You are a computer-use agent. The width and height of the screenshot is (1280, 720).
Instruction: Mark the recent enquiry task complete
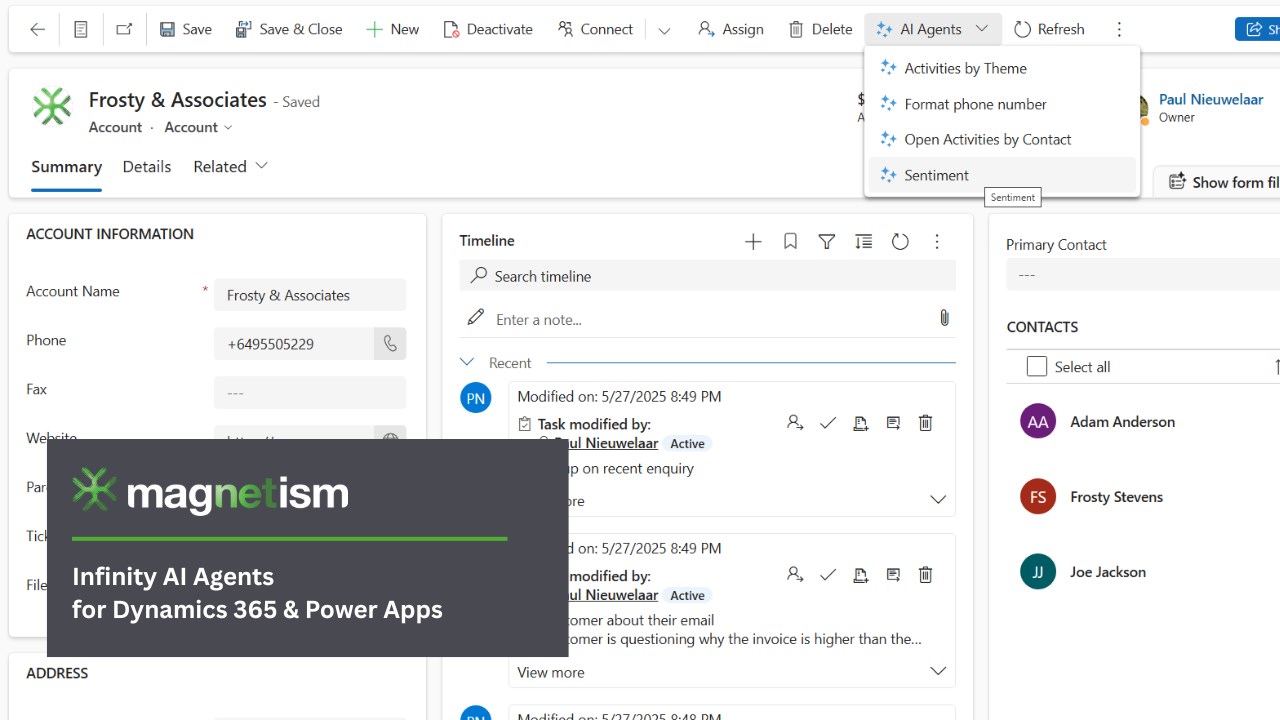[828, 423]
